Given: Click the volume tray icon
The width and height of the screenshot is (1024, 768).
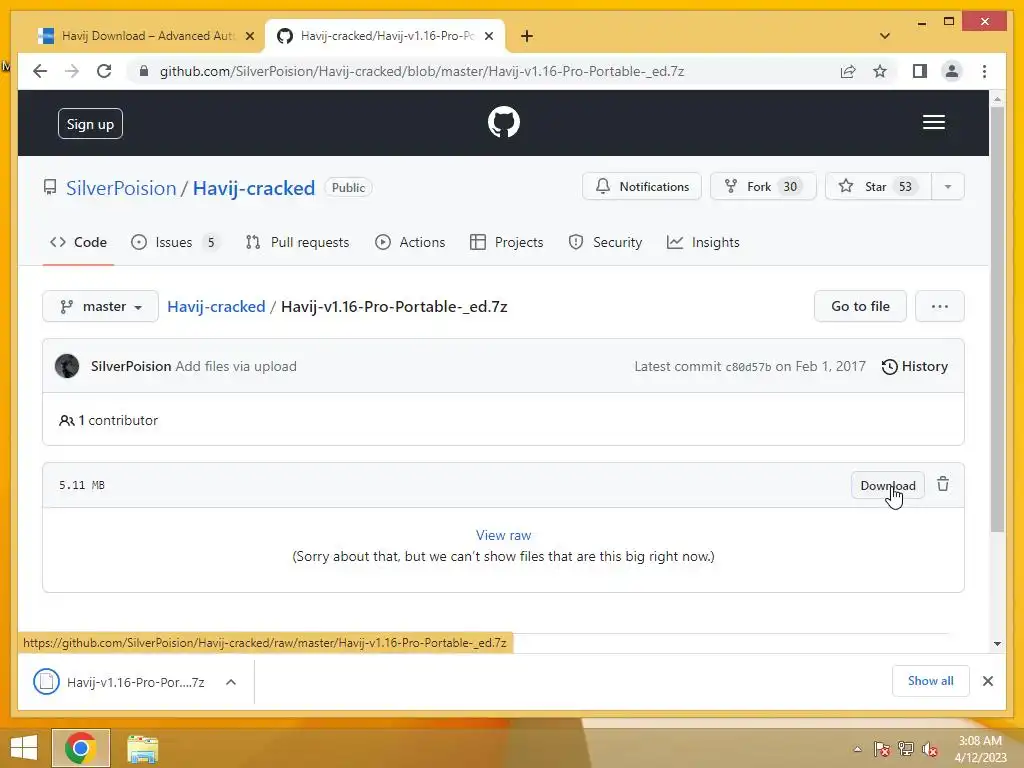Looking at the screenshot, I should 930,749.
